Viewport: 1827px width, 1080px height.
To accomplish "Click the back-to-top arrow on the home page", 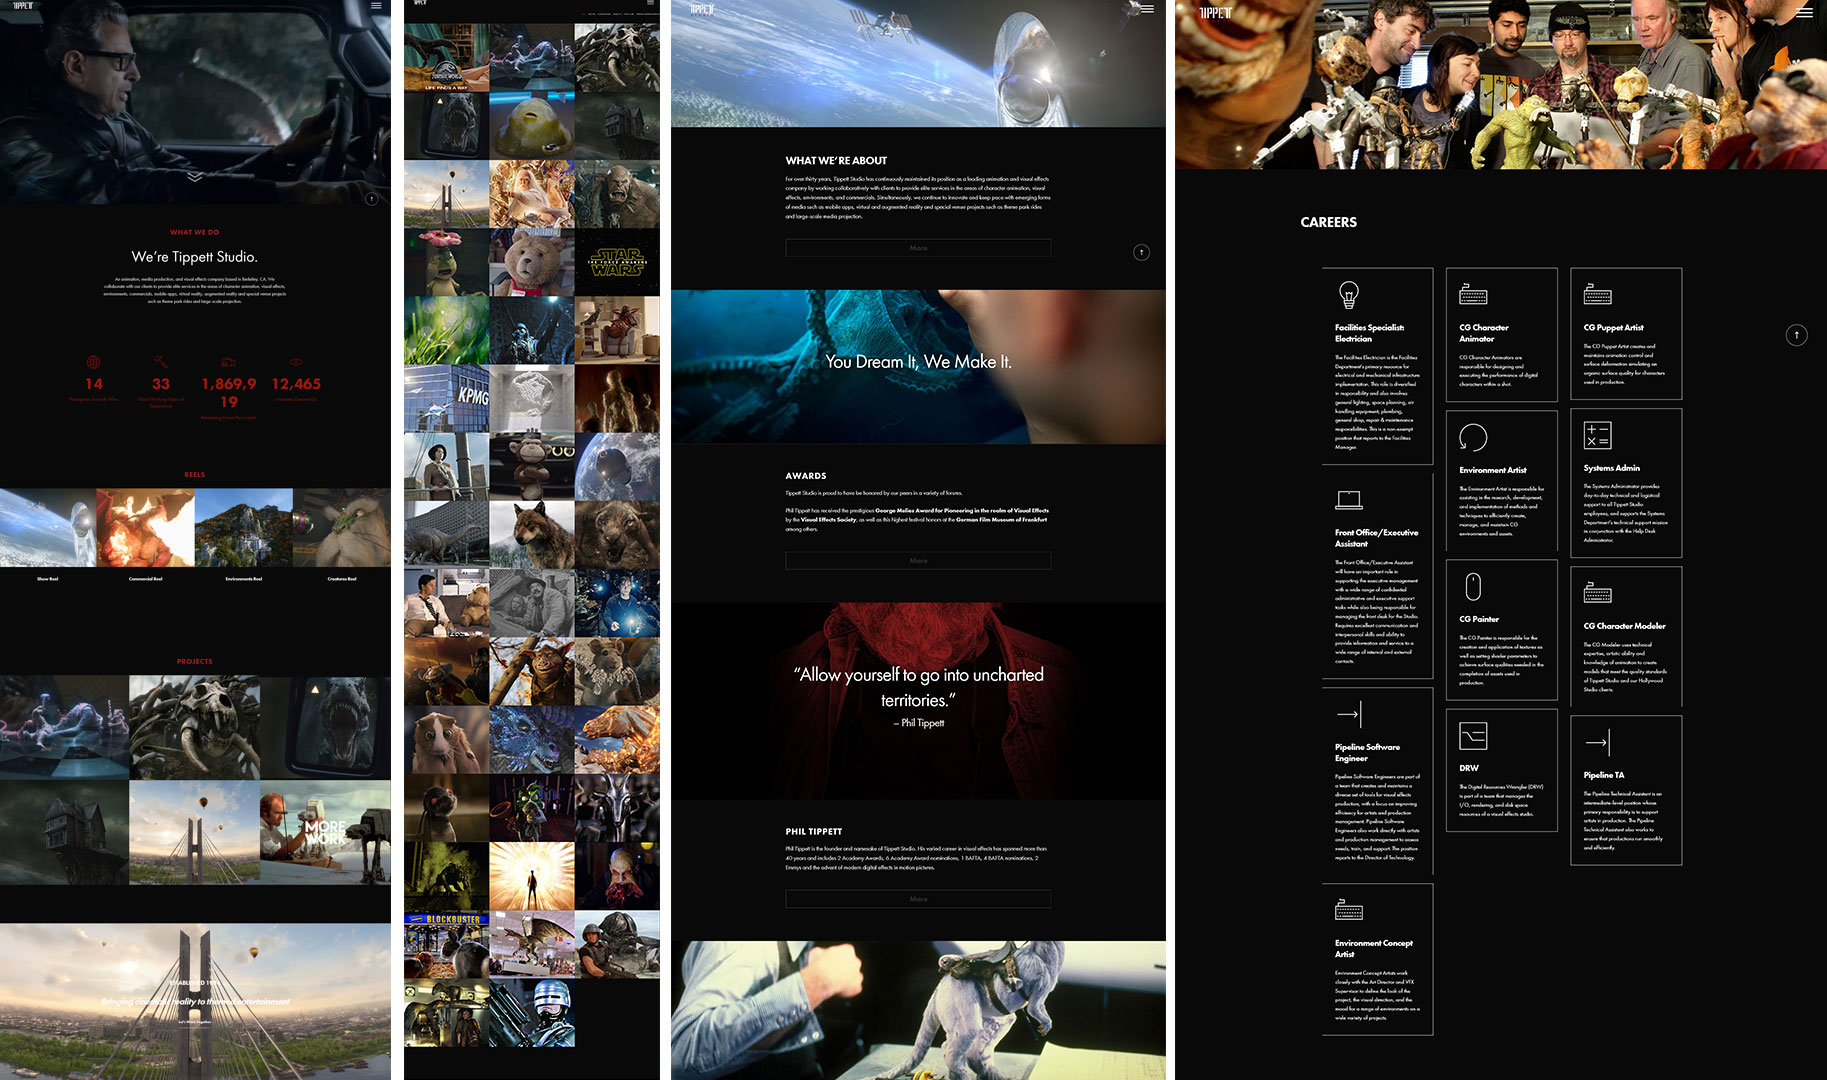I will coord(371,199).
